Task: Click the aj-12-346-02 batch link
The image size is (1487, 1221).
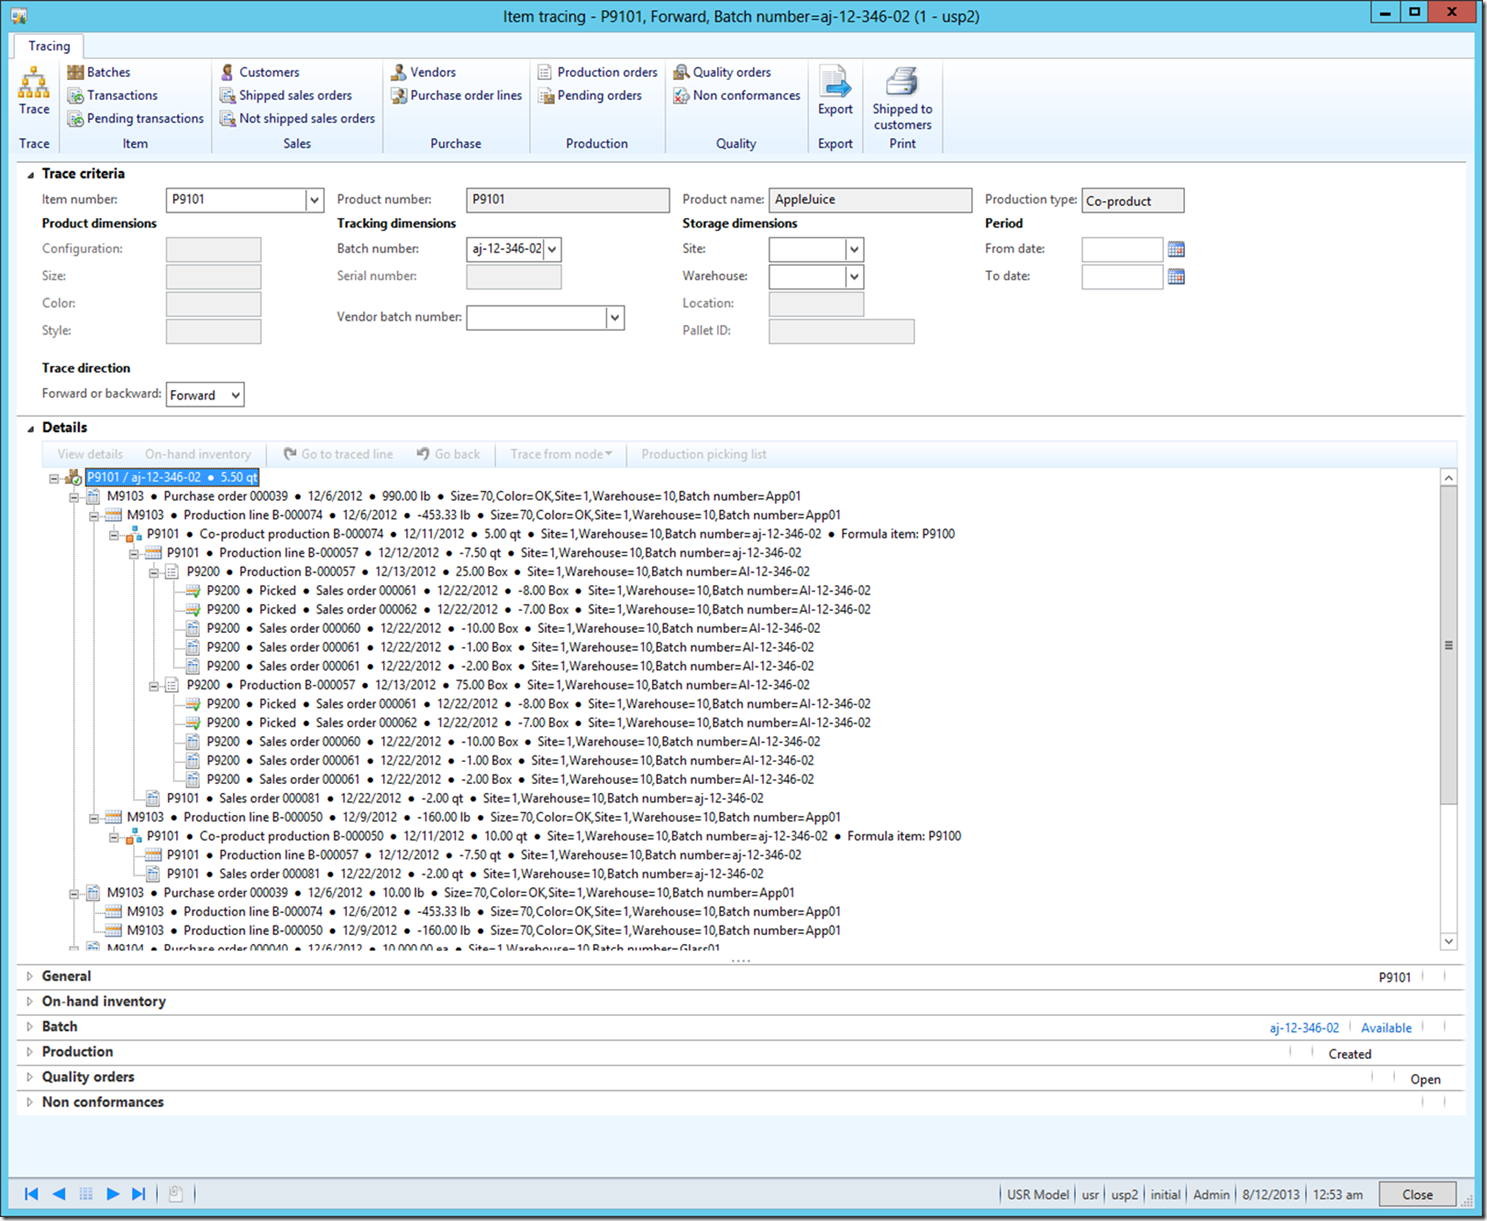Action: 1304,1028
